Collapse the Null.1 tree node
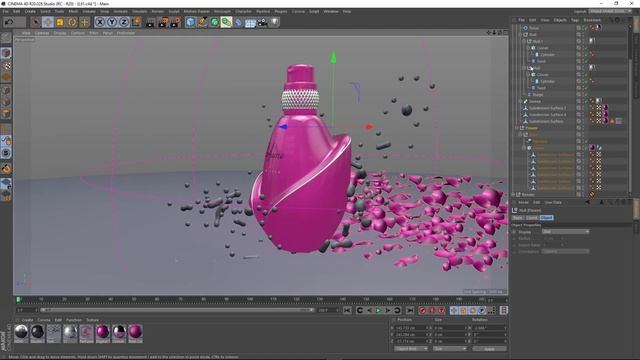 [x=524, y=41]
